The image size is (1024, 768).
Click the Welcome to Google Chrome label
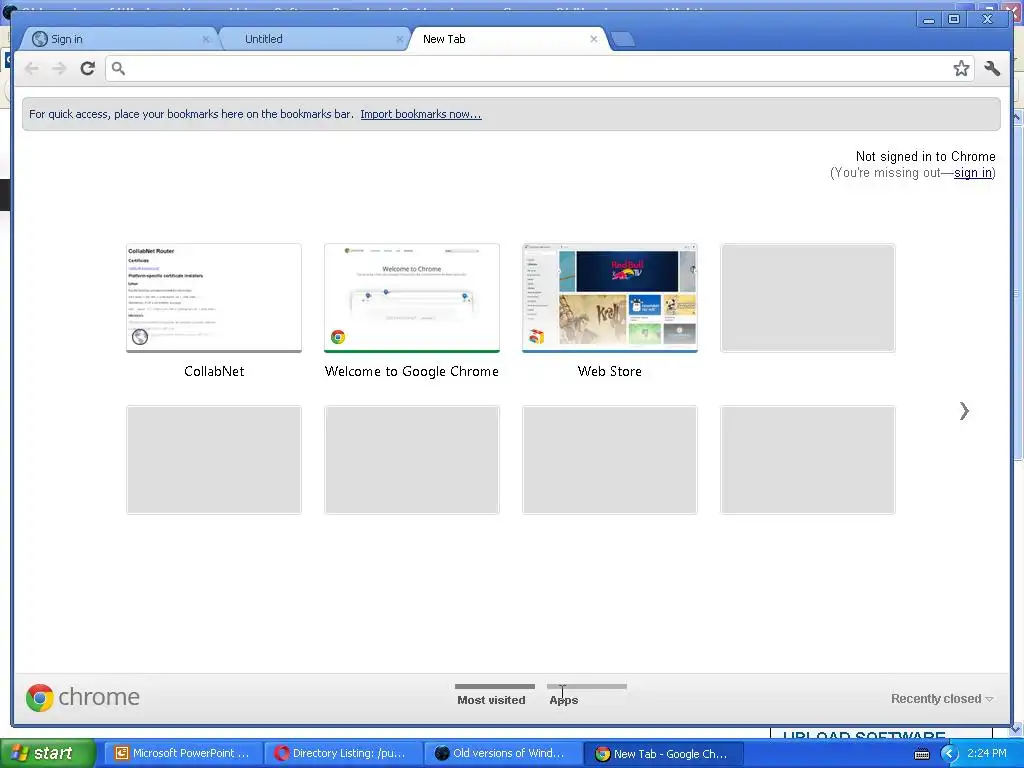tap(411, 372)
